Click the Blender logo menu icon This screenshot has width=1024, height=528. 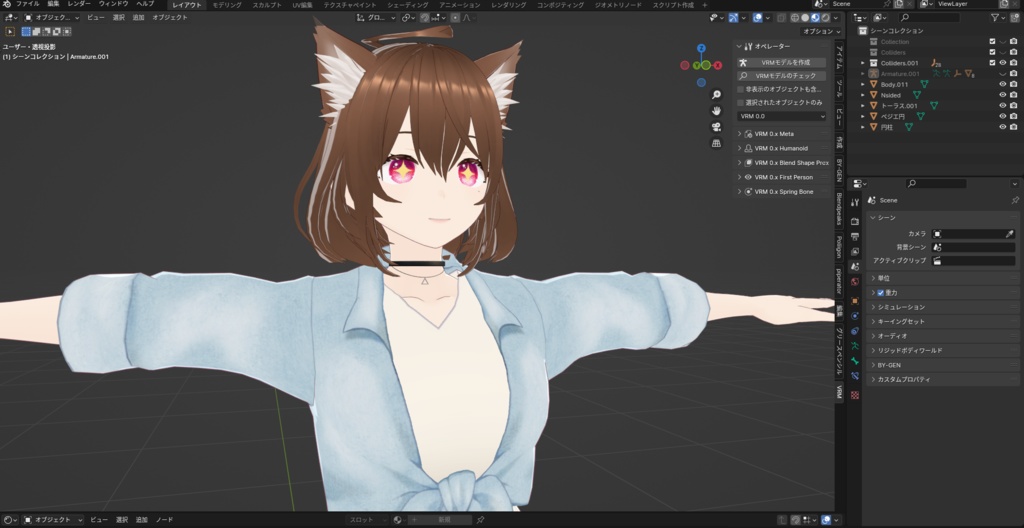7,4
